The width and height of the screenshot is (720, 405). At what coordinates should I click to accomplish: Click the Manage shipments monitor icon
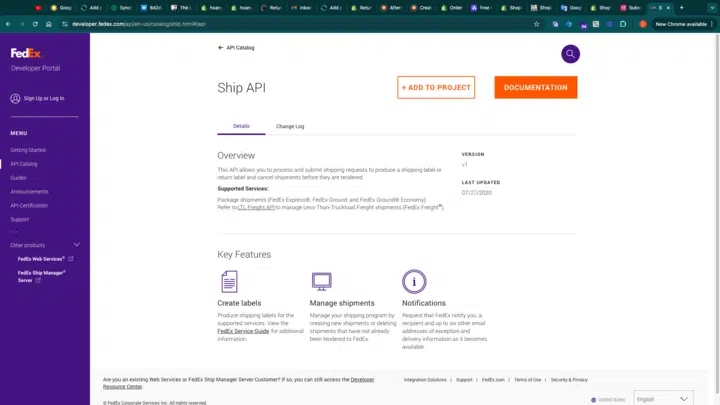[321, 281]
